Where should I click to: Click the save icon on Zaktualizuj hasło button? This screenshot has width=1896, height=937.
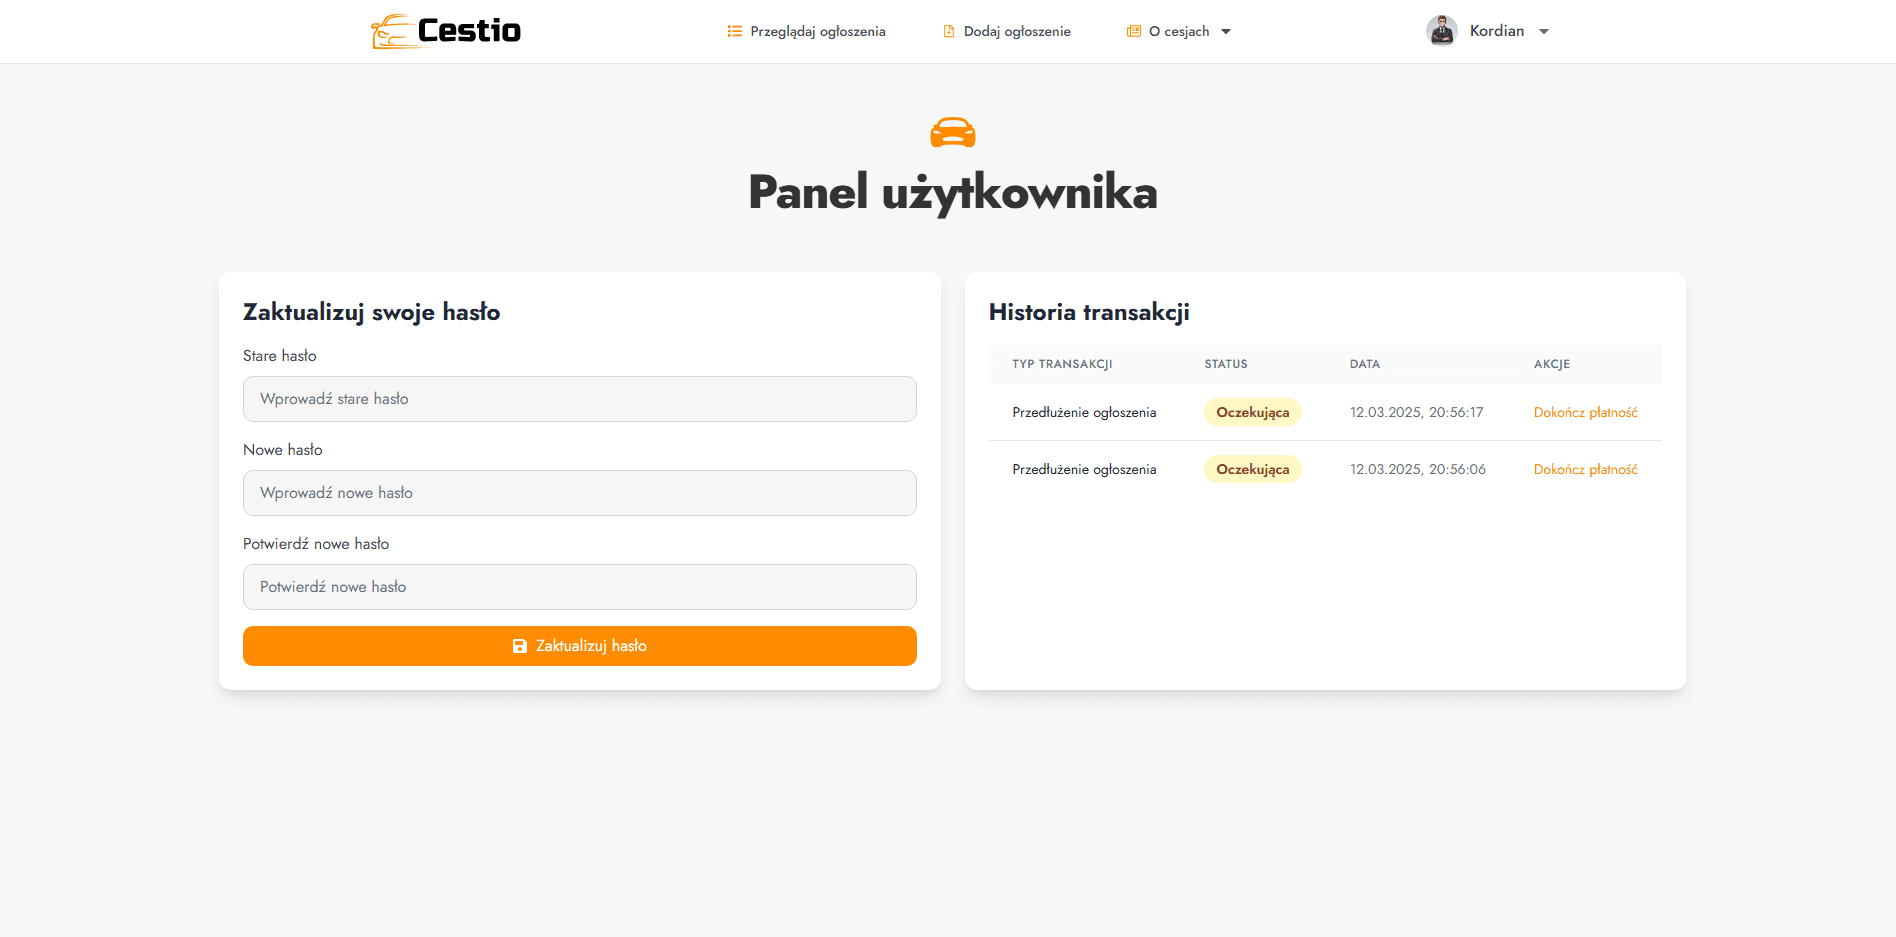[520, 646]
